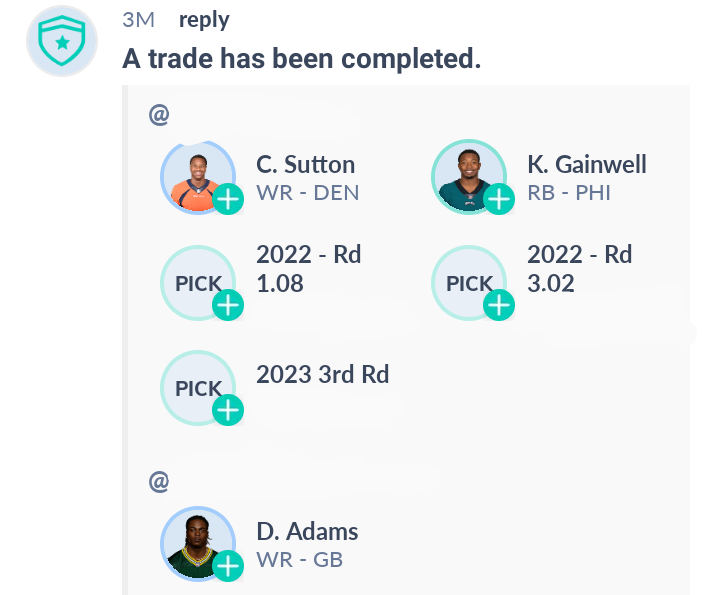Viewport: 720px width, 595px height.
Task: Click the first team @ mention
Action: pos(159,114)
